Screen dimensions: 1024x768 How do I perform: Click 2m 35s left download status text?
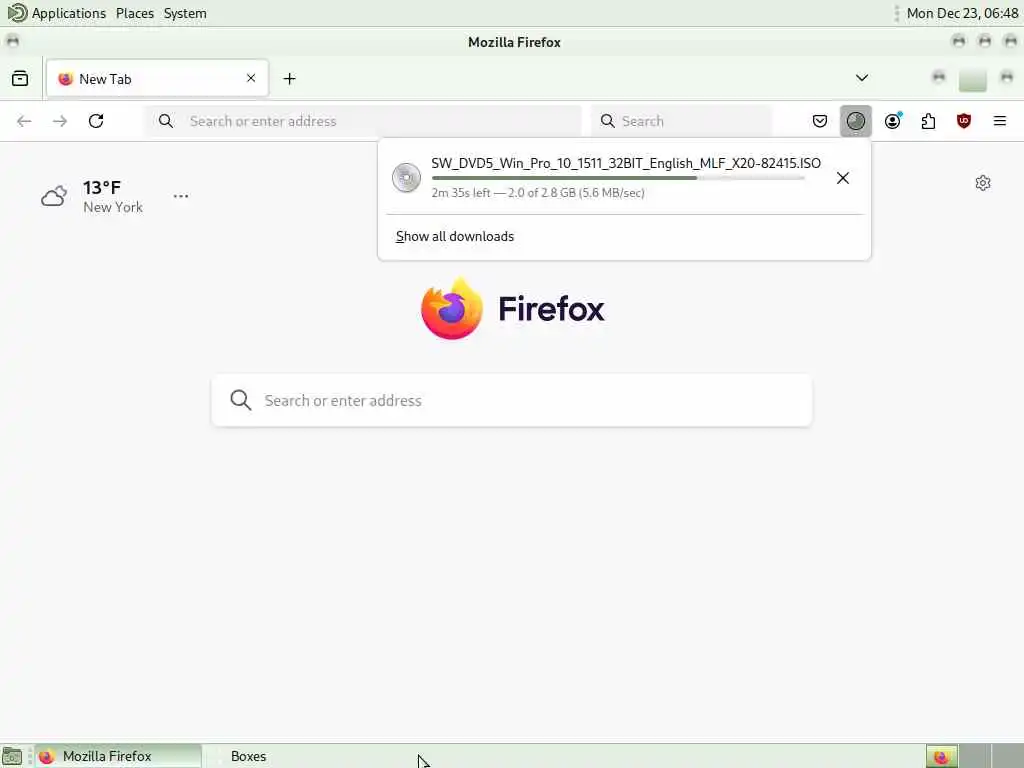point(538,193)
